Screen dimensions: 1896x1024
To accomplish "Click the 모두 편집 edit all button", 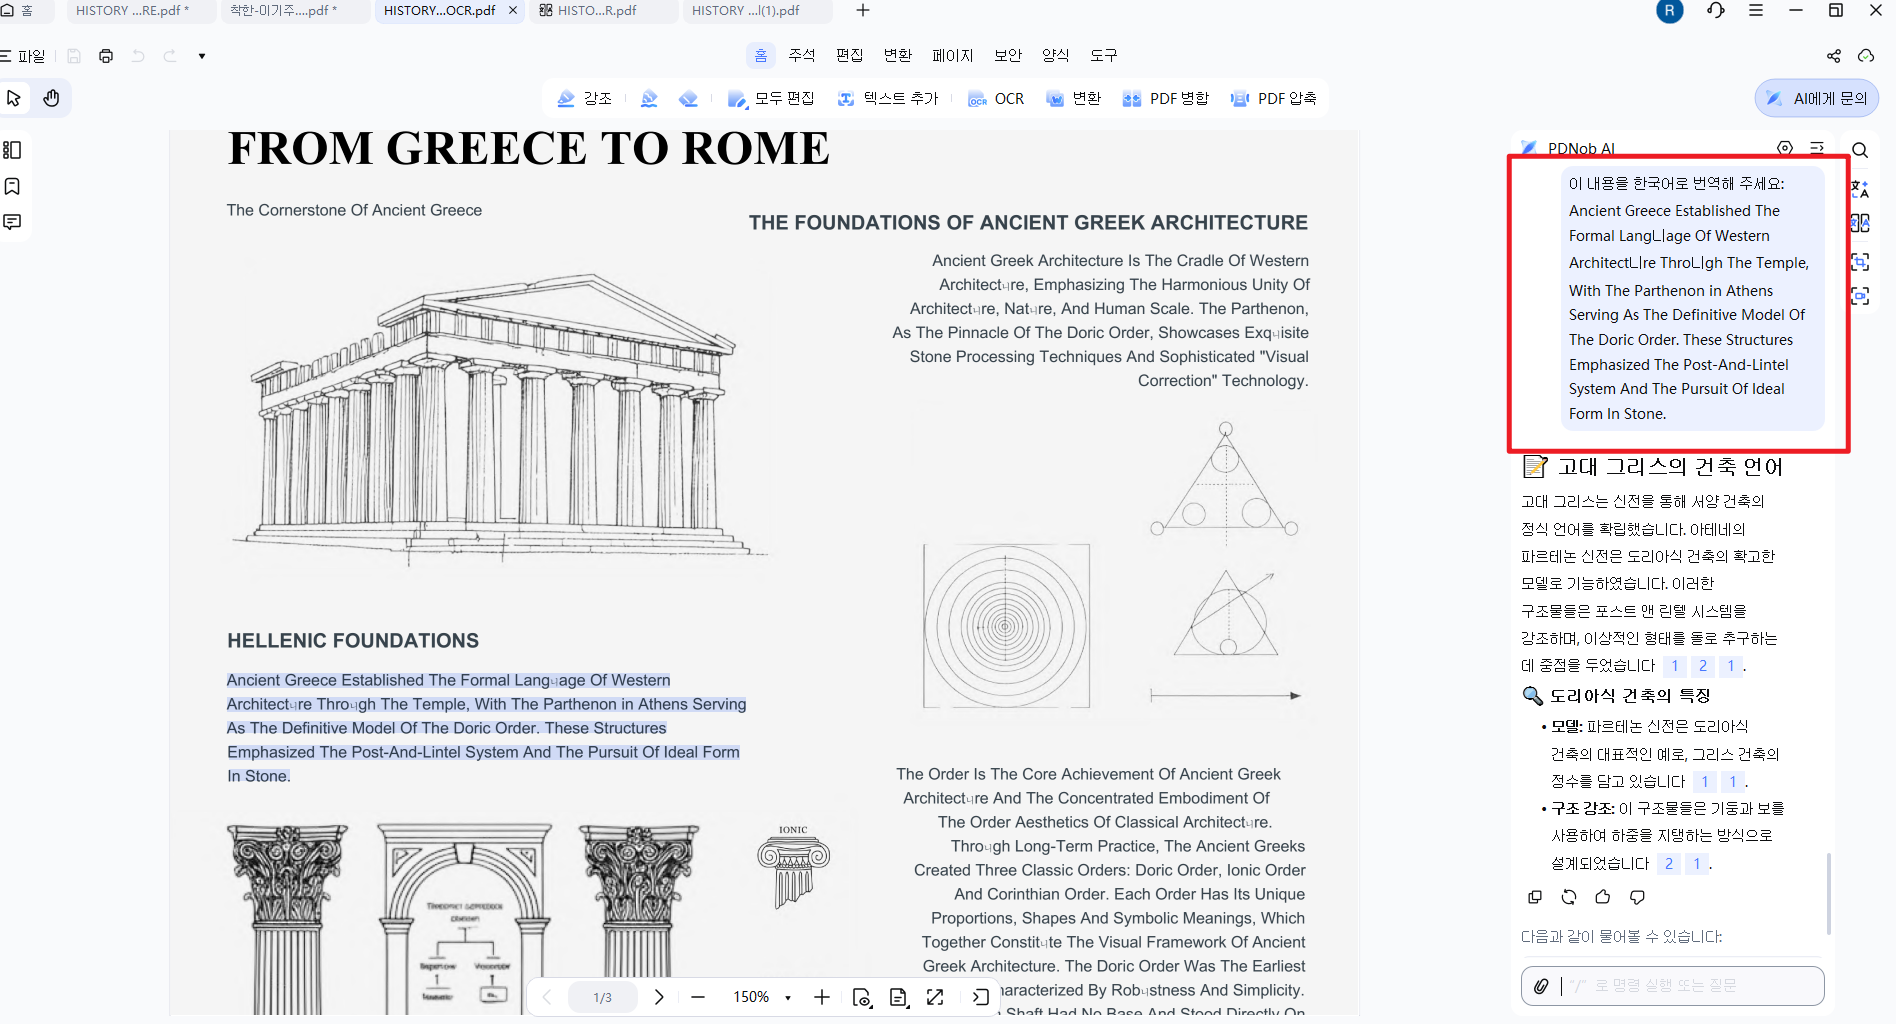I will (771, 98).
